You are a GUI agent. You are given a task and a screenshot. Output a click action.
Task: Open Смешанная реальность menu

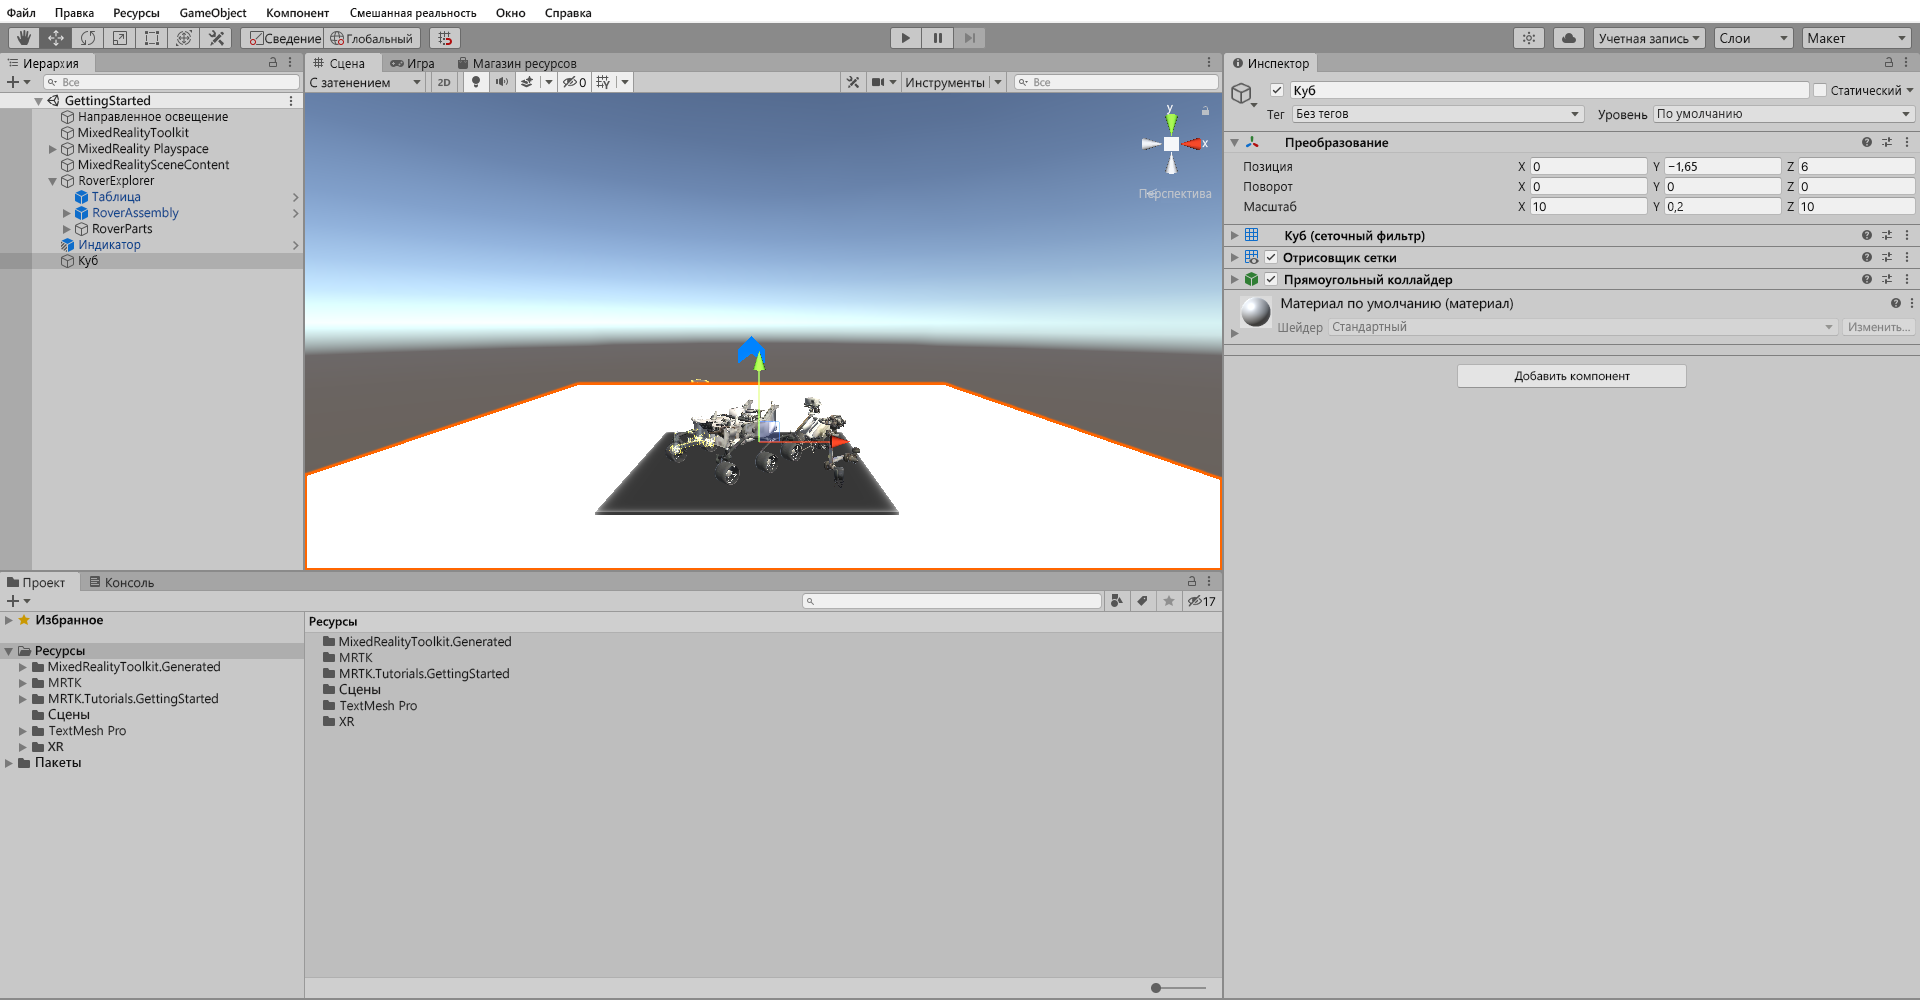[x=413, y=13]
